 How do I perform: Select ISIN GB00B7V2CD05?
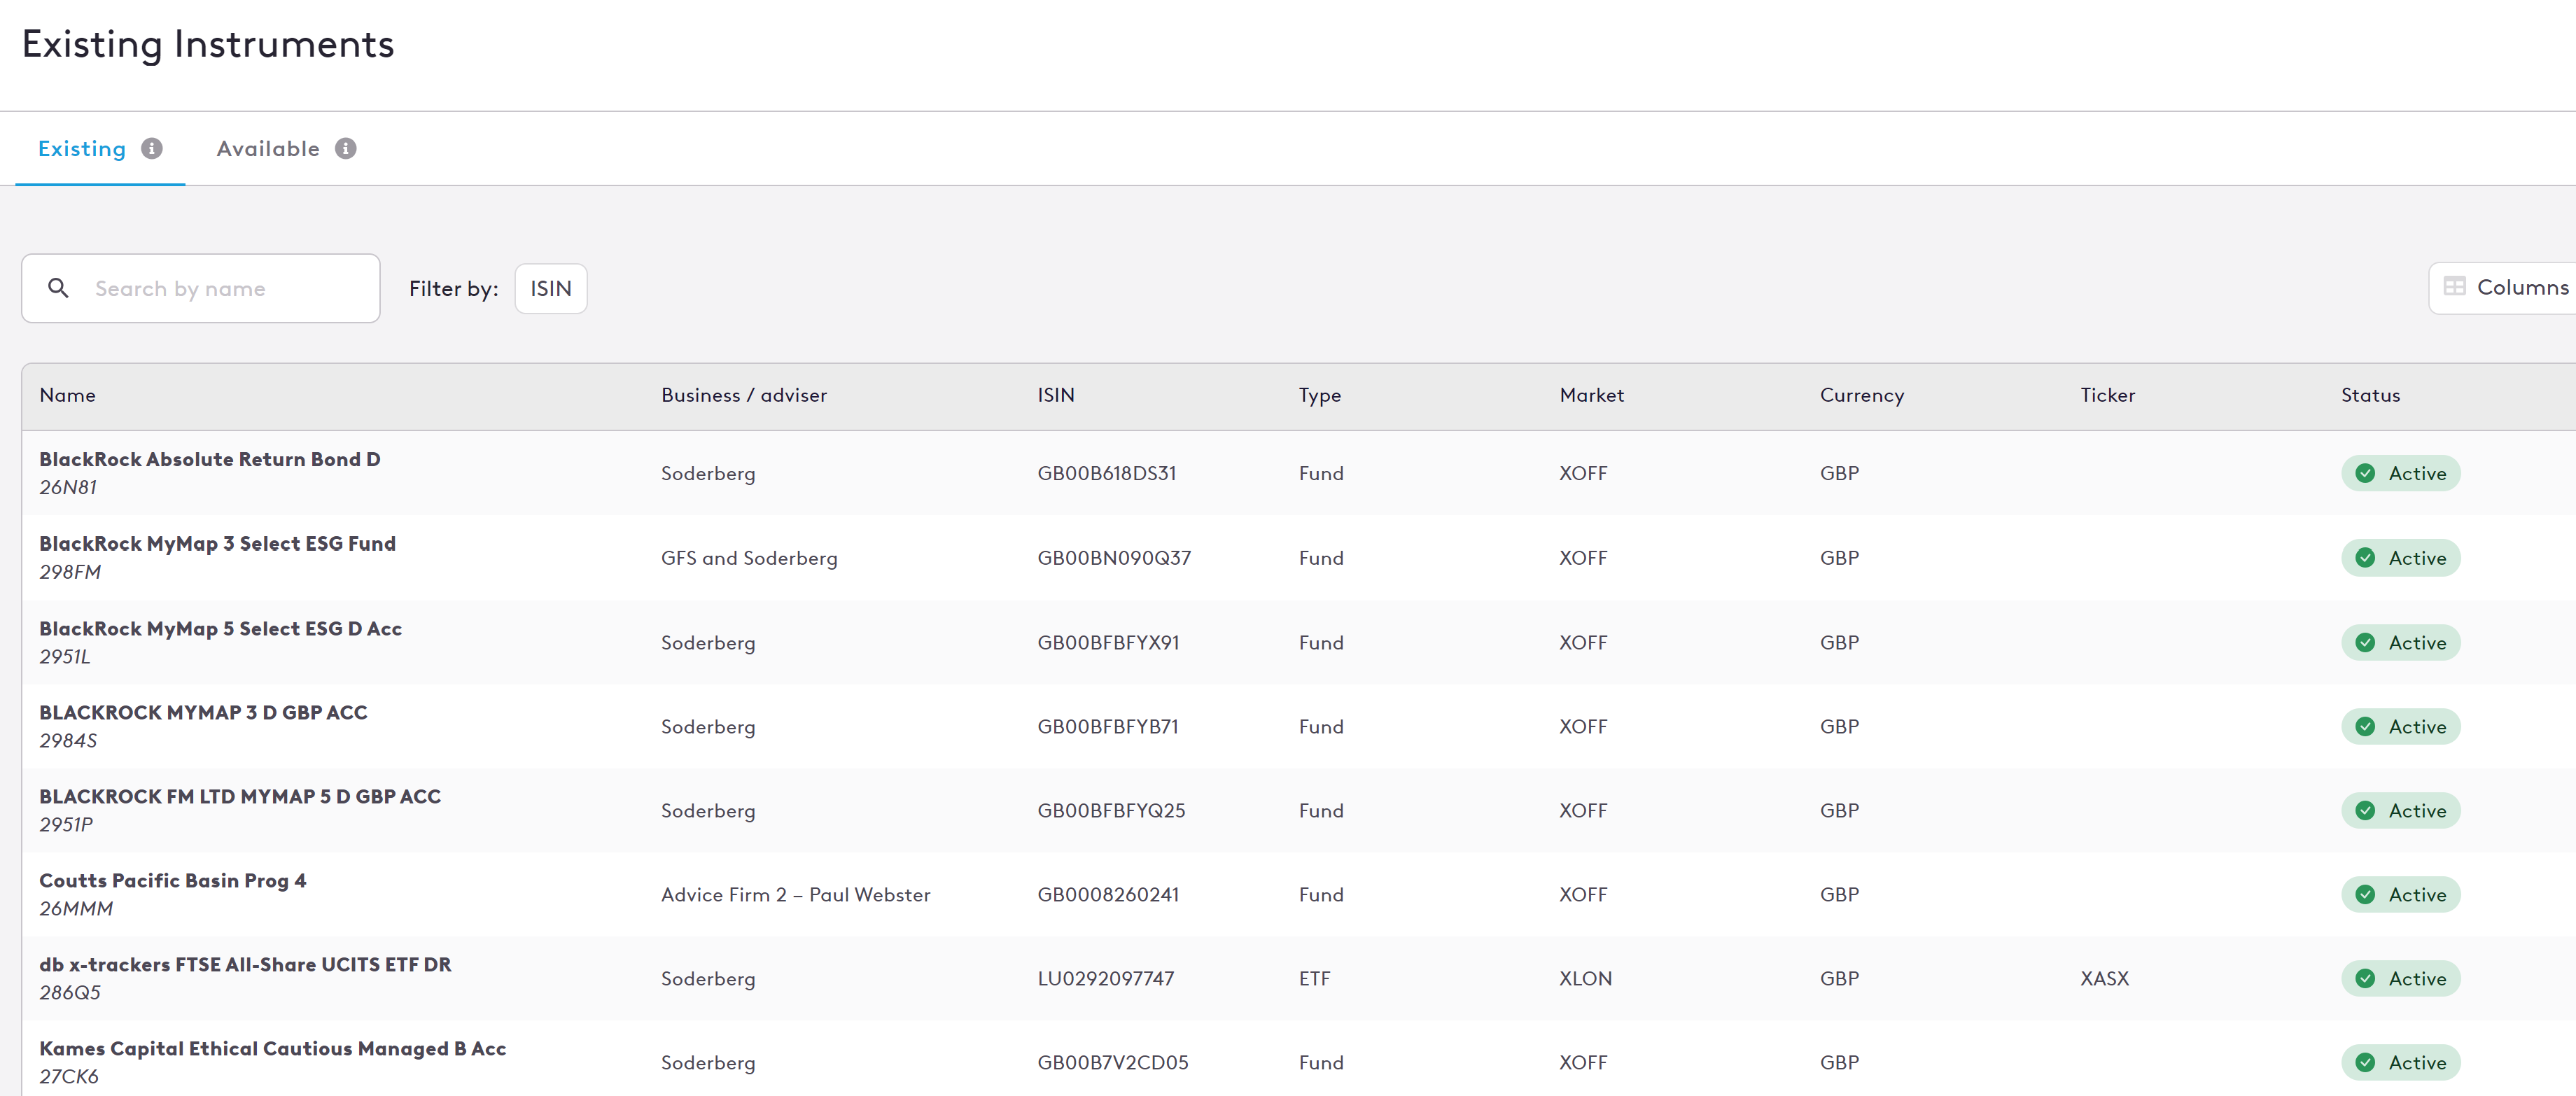tap(1113, 1063)
